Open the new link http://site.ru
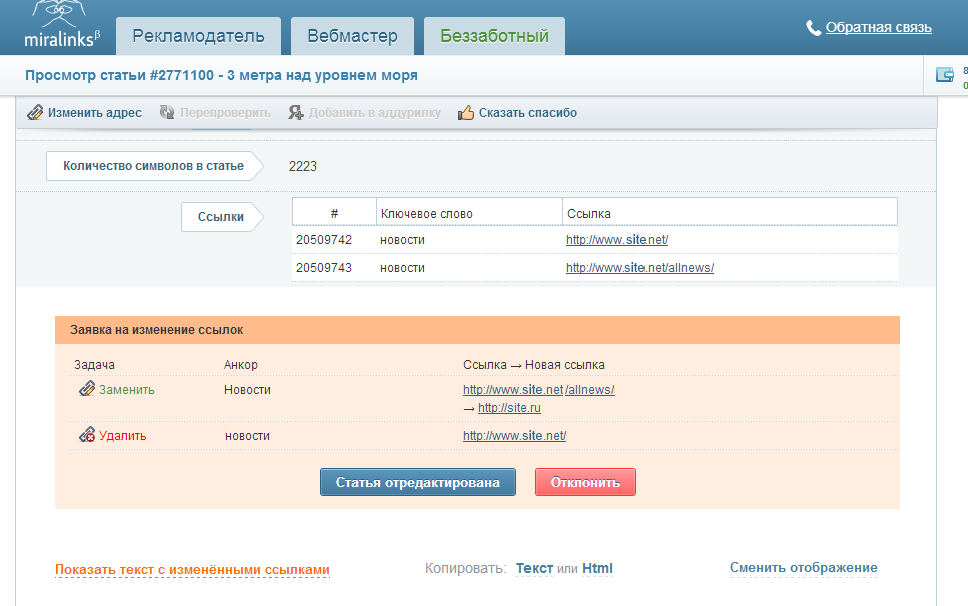Screen dimensions: 968x606 pyautogui.click(x=509, y=408)
